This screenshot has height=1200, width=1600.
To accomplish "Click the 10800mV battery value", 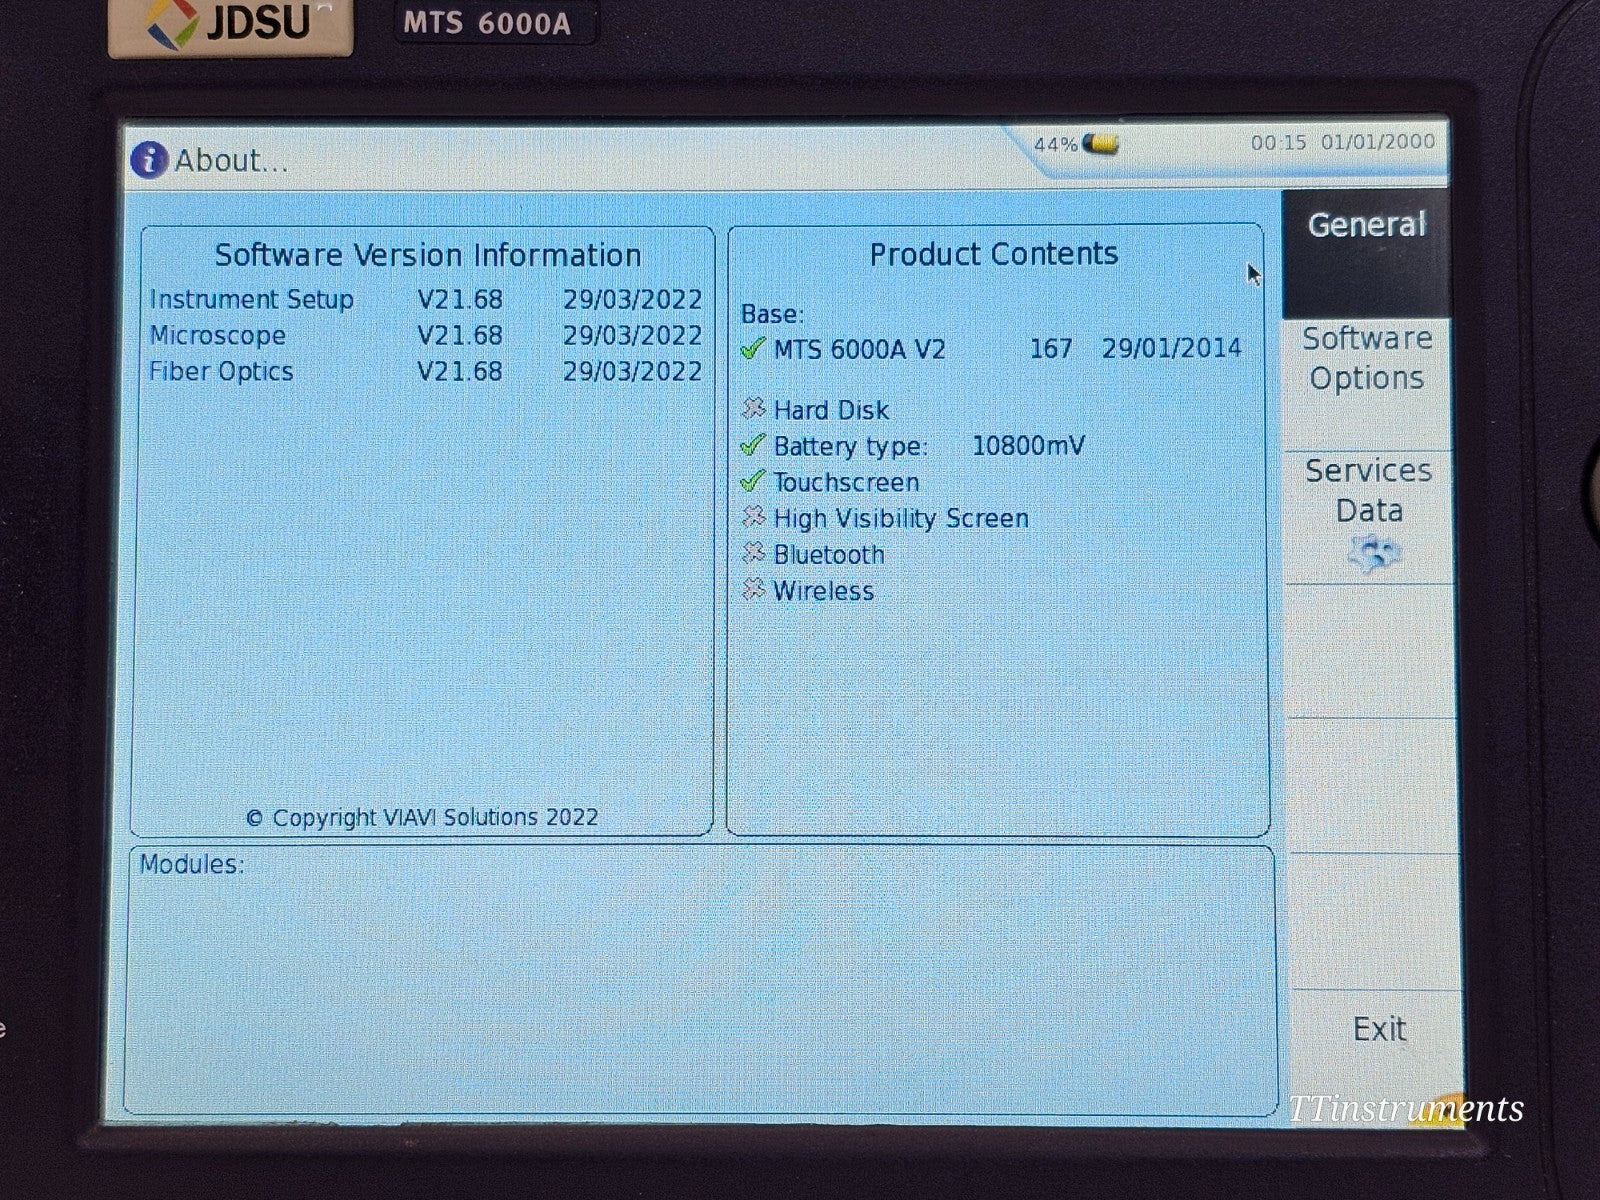I will point(1028,445).
